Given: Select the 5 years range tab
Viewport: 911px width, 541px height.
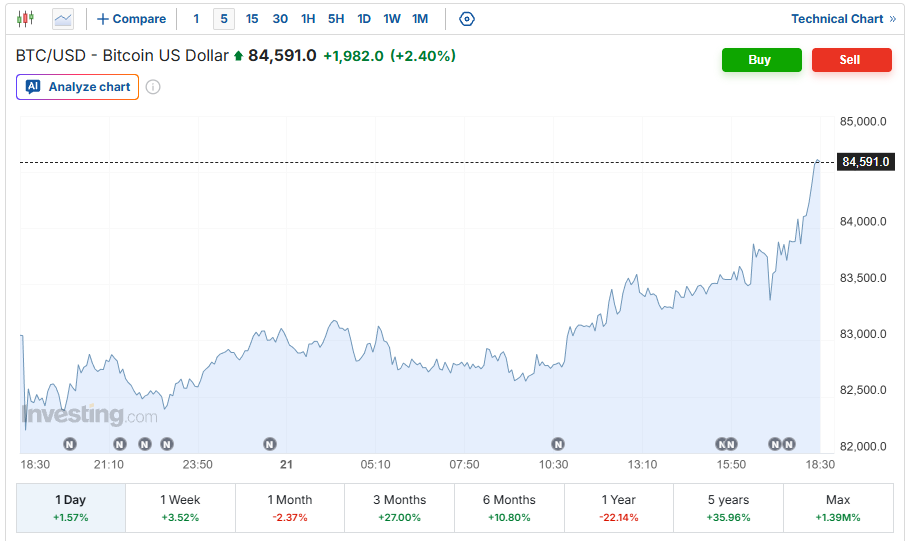Looking at the screenshot, I should point(729,508).
